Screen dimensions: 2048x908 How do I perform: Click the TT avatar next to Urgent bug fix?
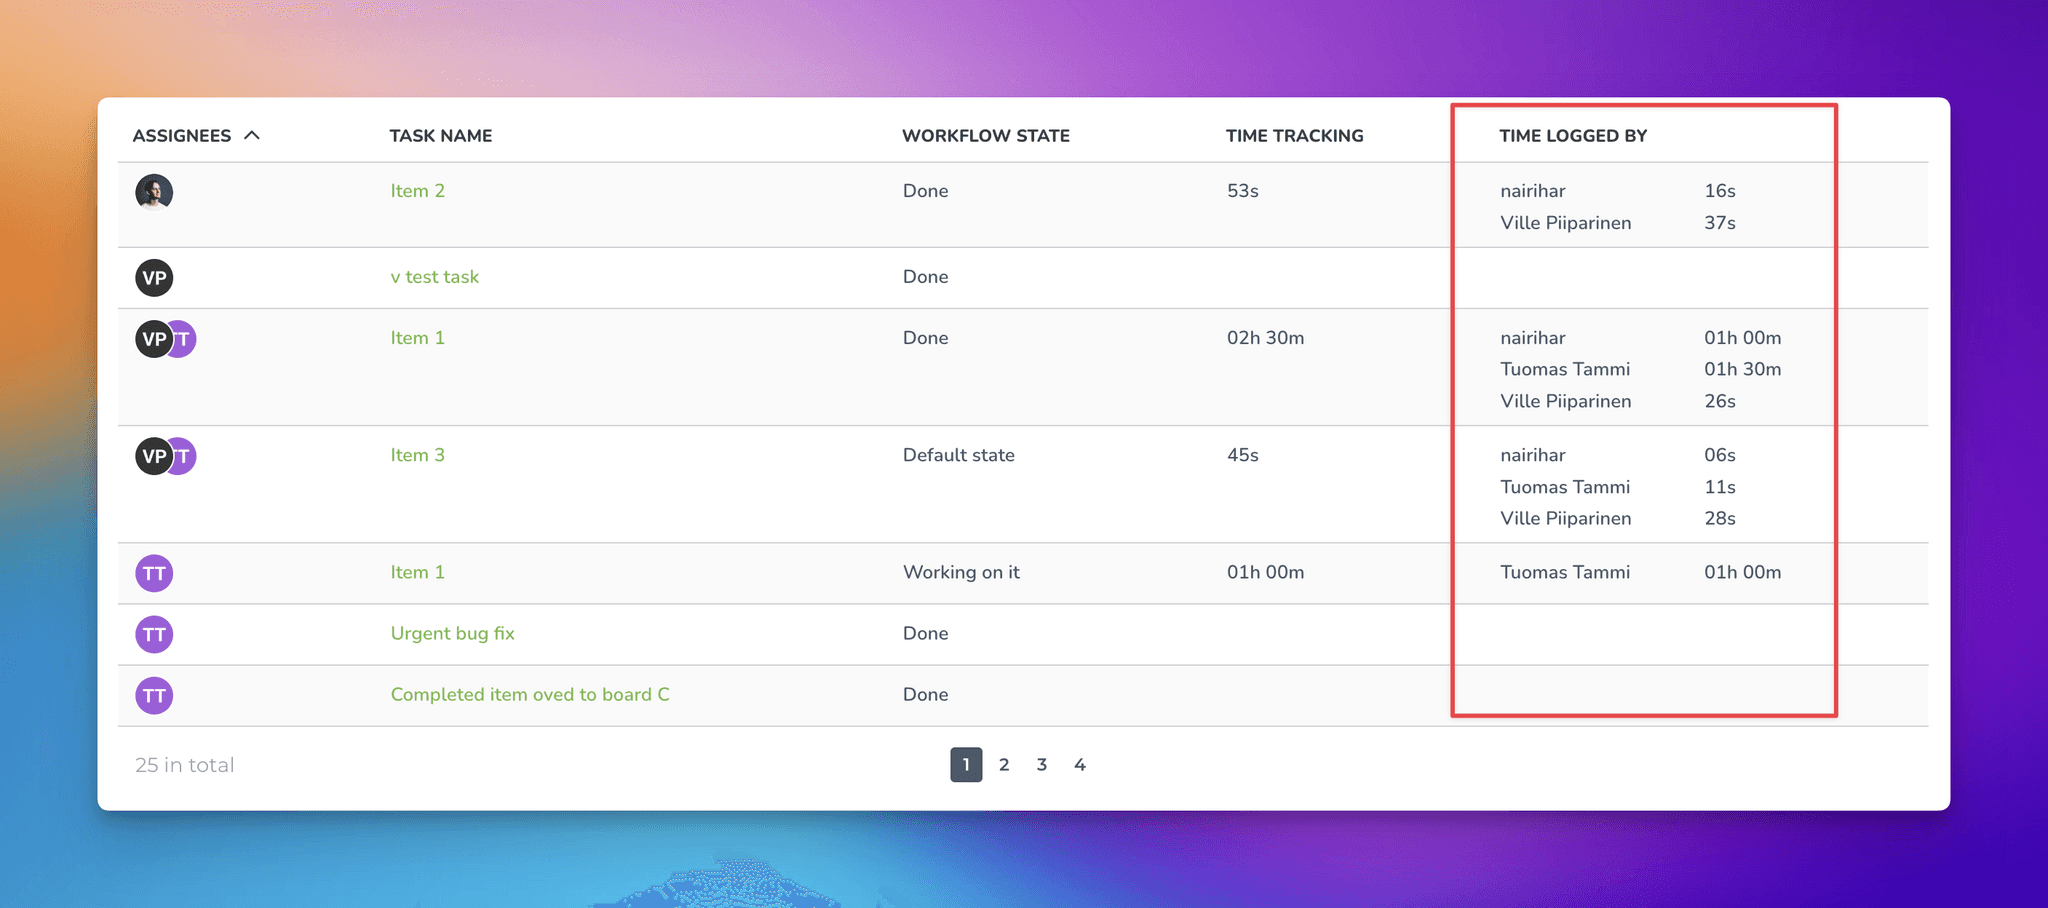point(154,634)
